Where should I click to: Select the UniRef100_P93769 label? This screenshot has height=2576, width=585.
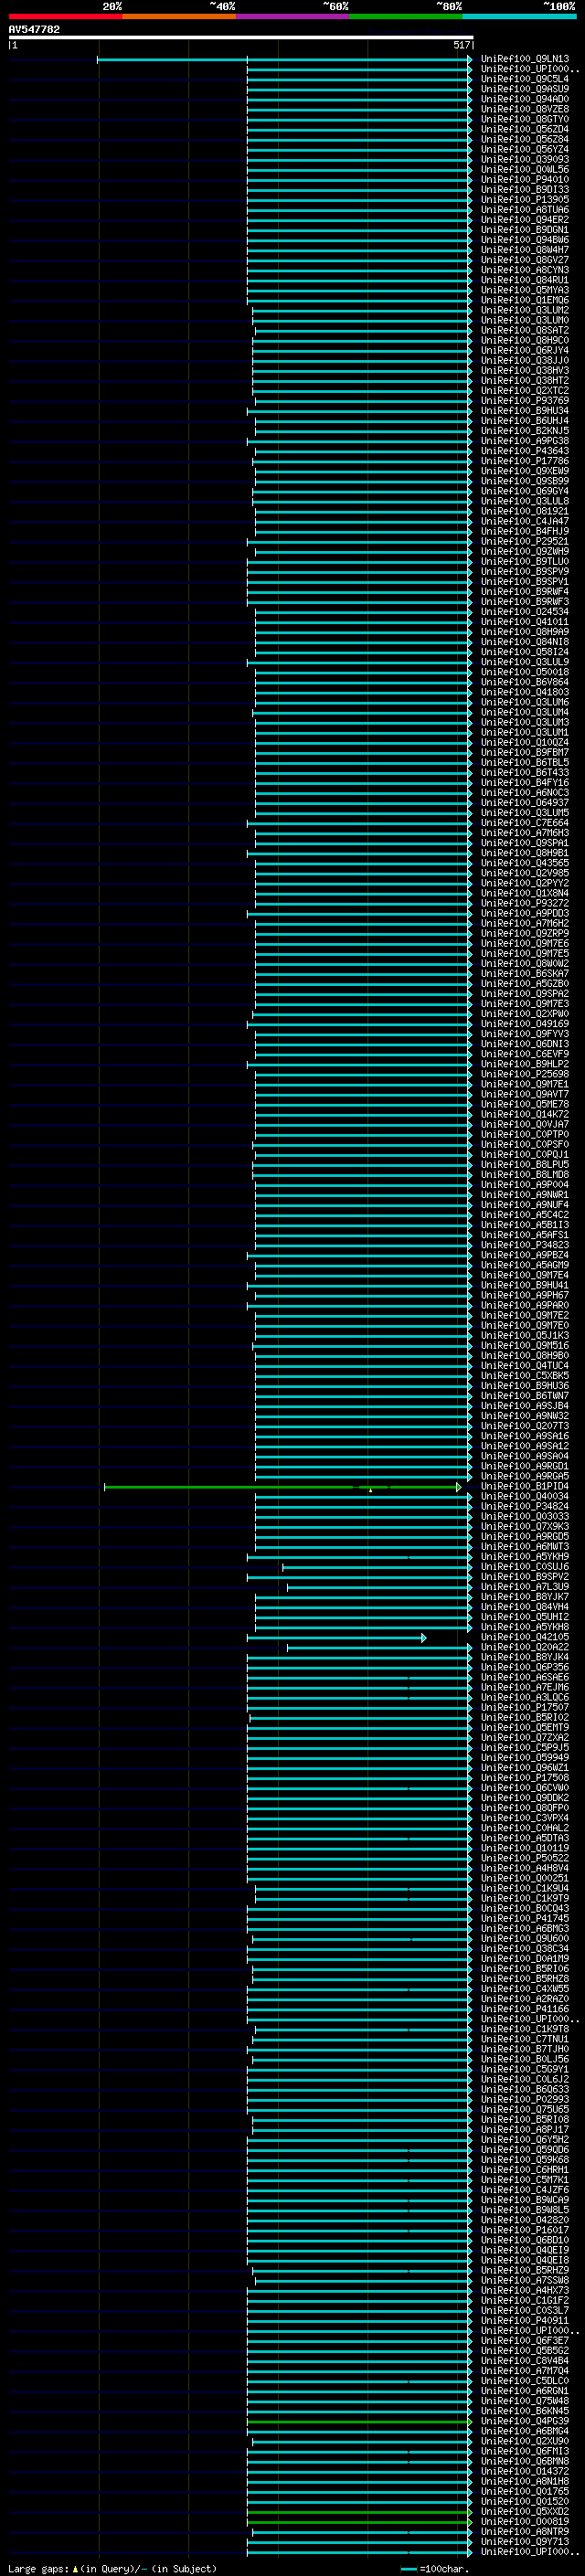click(524, 400)
